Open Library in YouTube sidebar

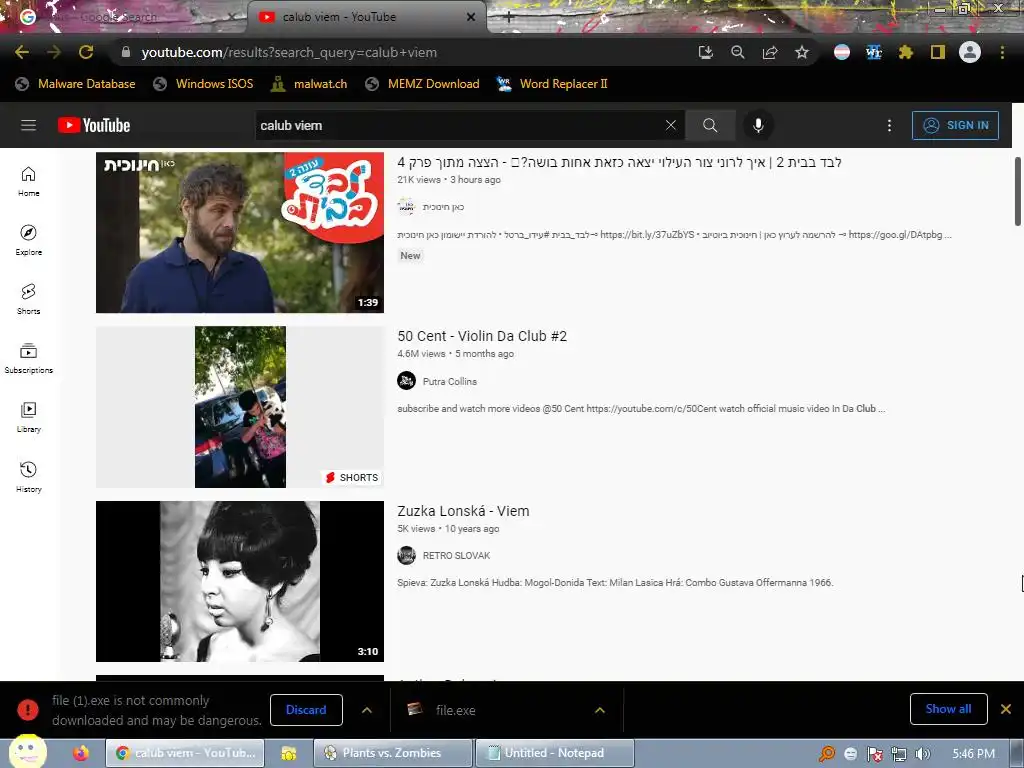28,417
